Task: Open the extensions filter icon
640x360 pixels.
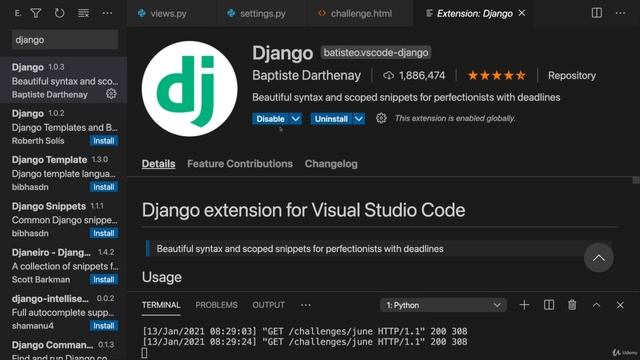Action: tap(36, 13)
